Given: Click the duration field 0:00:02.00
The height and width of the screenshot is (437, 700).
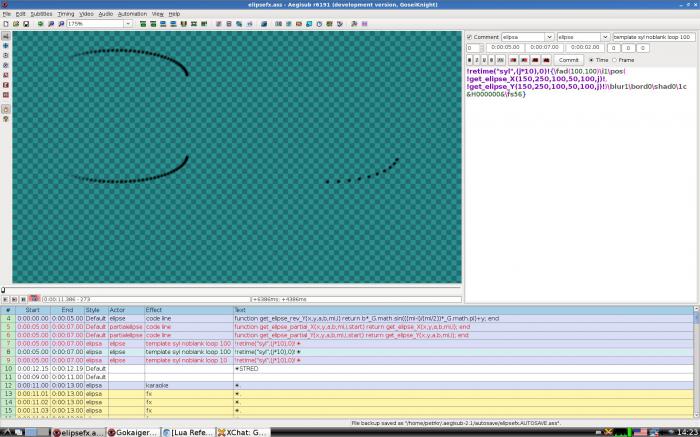Looking at the screenshot, I should (x=585, y=47).
